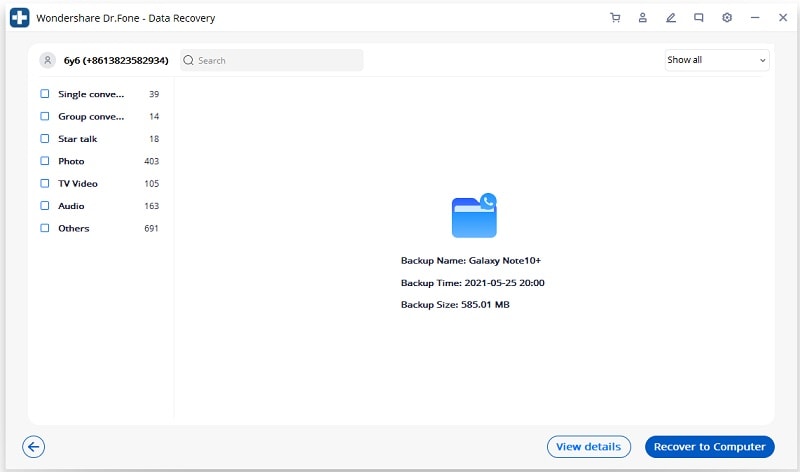Open the Others category

pos(73,229)
